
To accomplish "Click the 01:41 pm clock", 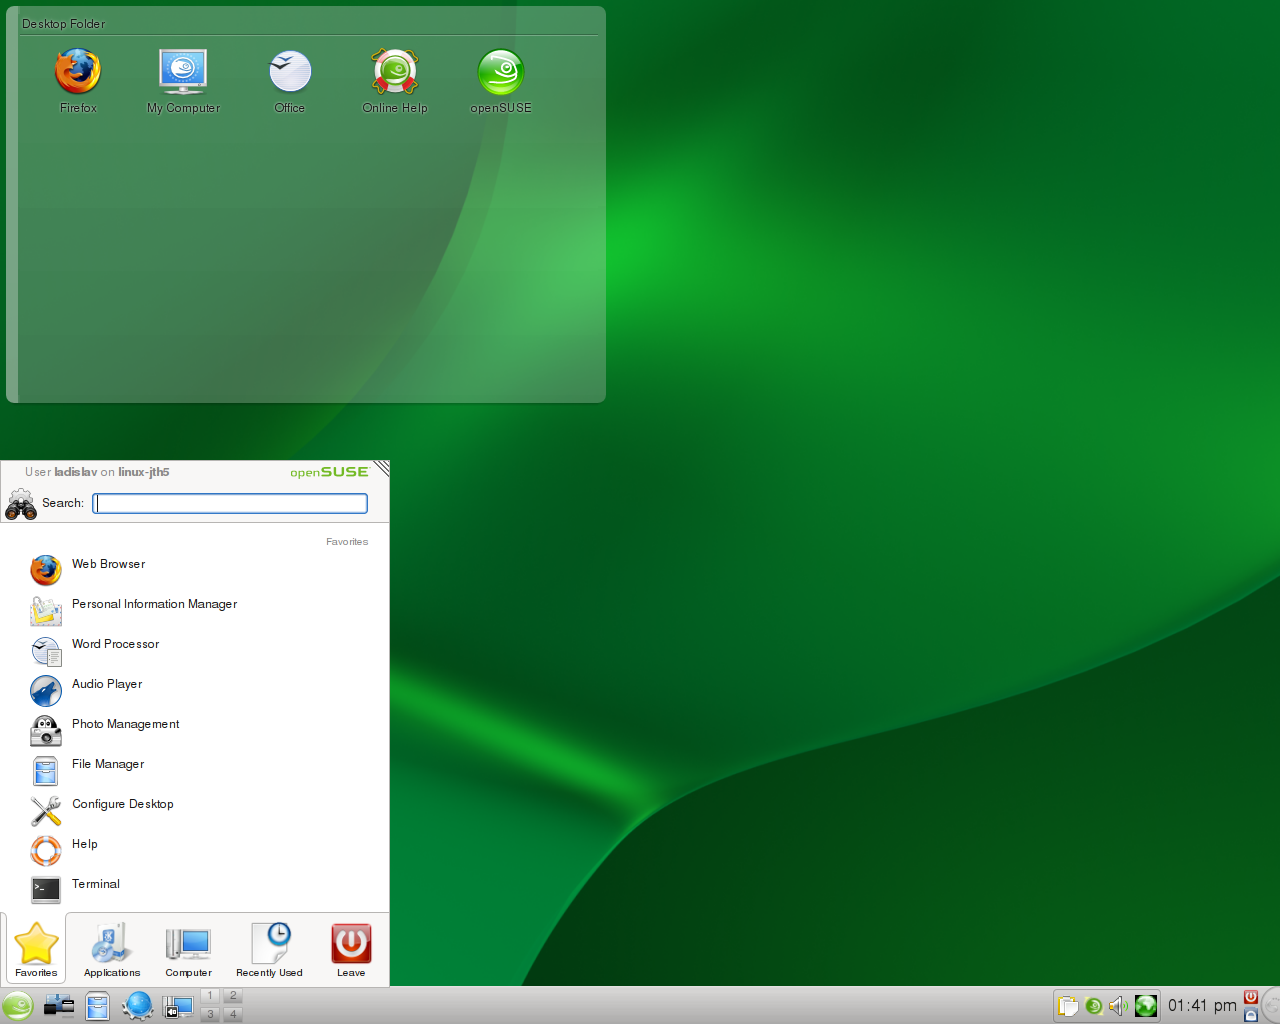I will 1202,1006.
